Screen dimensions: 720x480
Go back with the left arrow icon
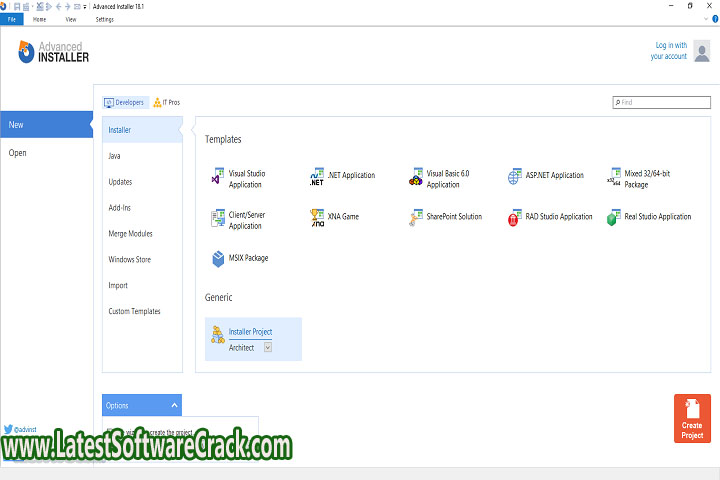(58, 6)
